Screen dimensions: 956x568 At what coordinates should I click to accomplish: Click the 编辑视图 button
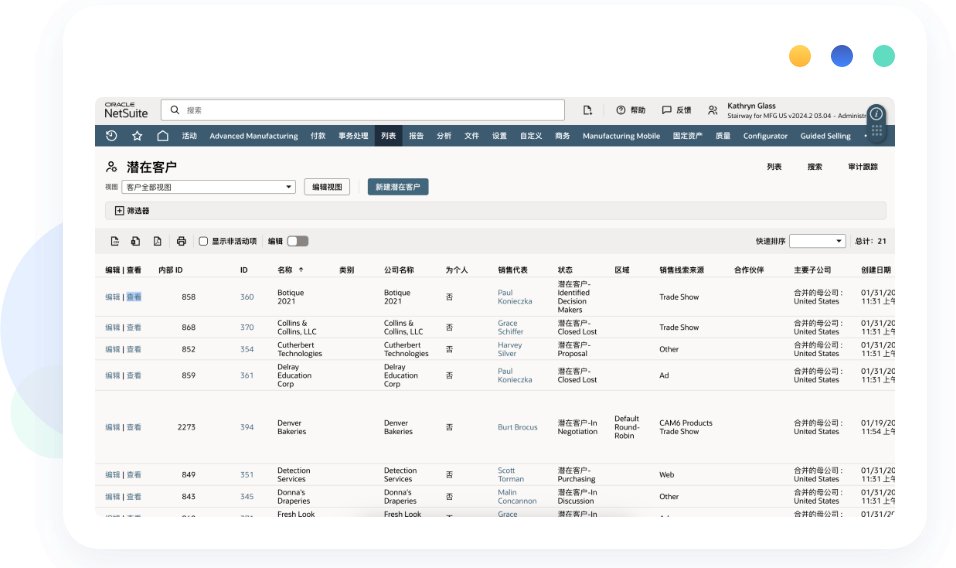(x=327, y=187)
